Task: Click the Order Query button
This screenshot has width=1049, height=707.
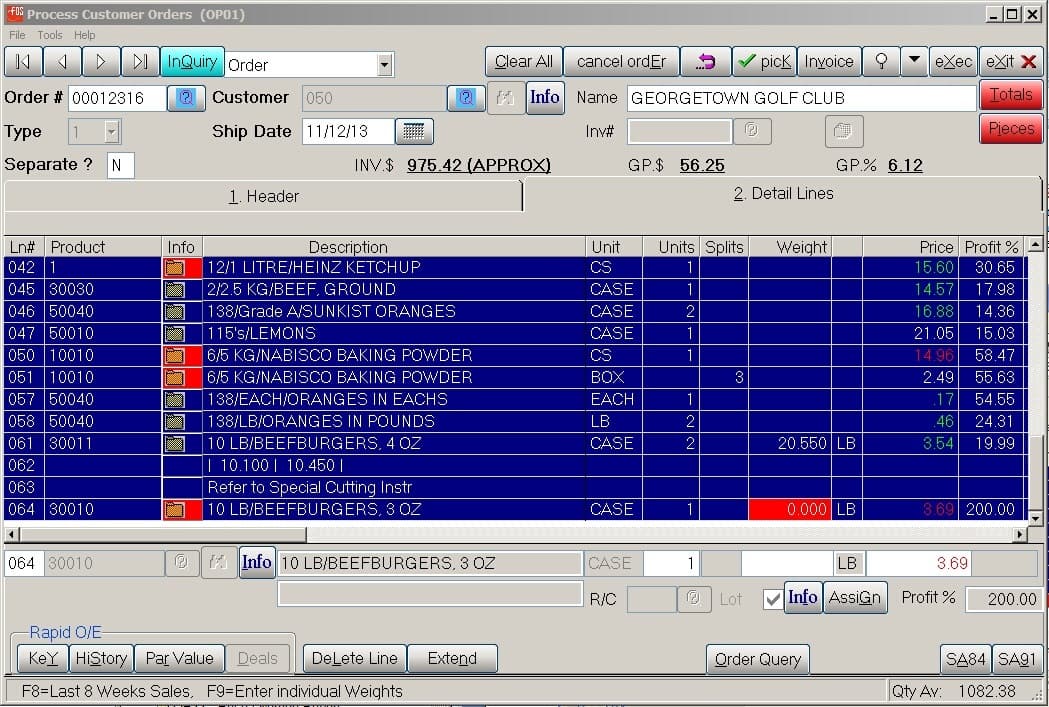Action: tap(758, 660)
